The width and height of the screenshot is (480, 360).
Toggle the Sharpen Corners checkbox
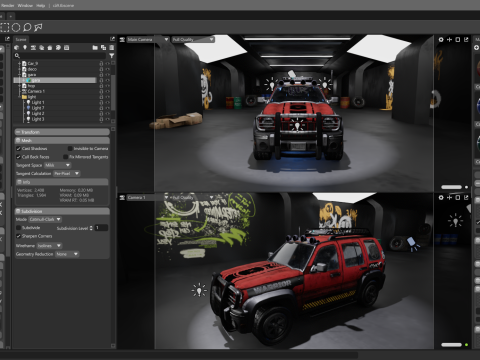pos(18,236)
